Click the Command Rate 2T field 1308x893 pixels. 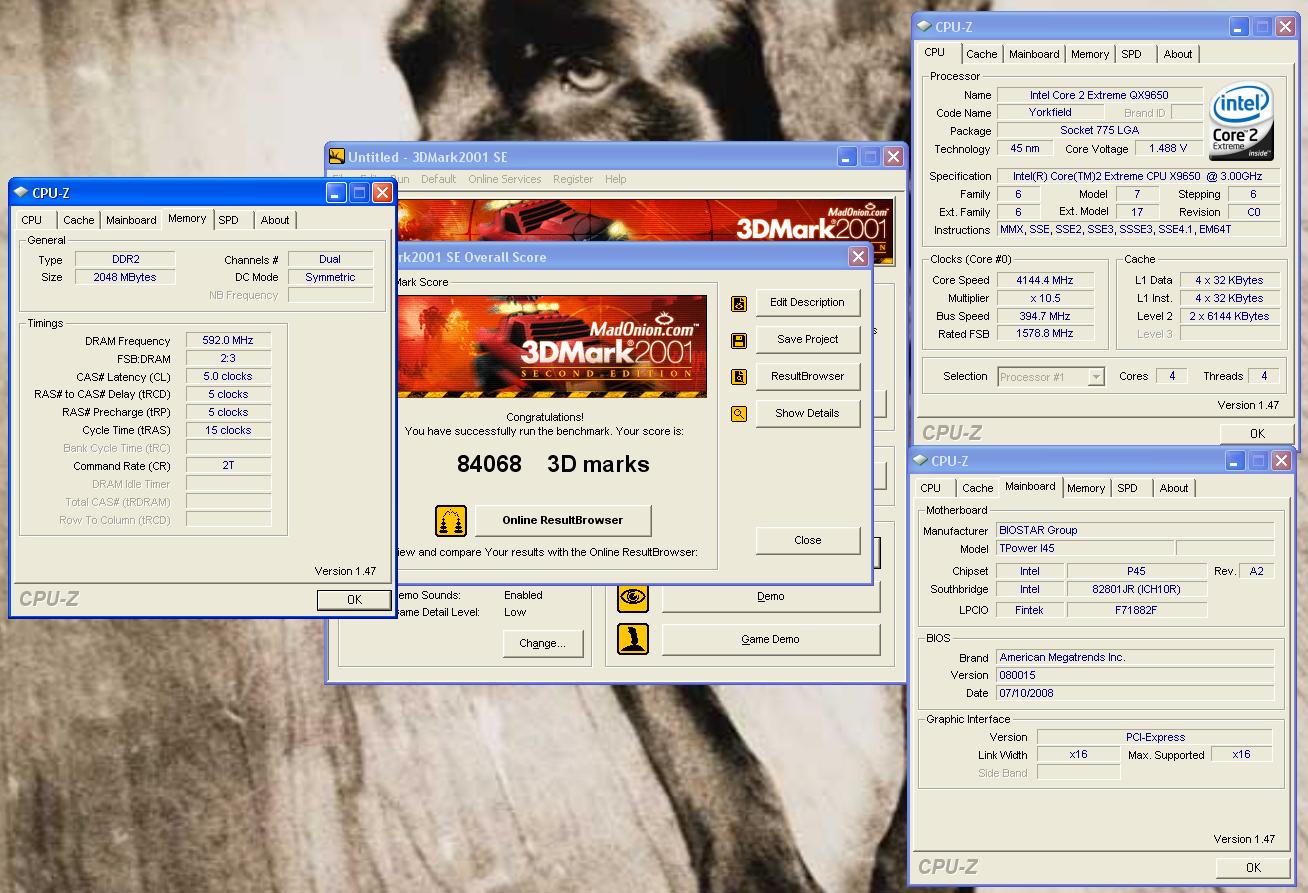tap(228, 466)
